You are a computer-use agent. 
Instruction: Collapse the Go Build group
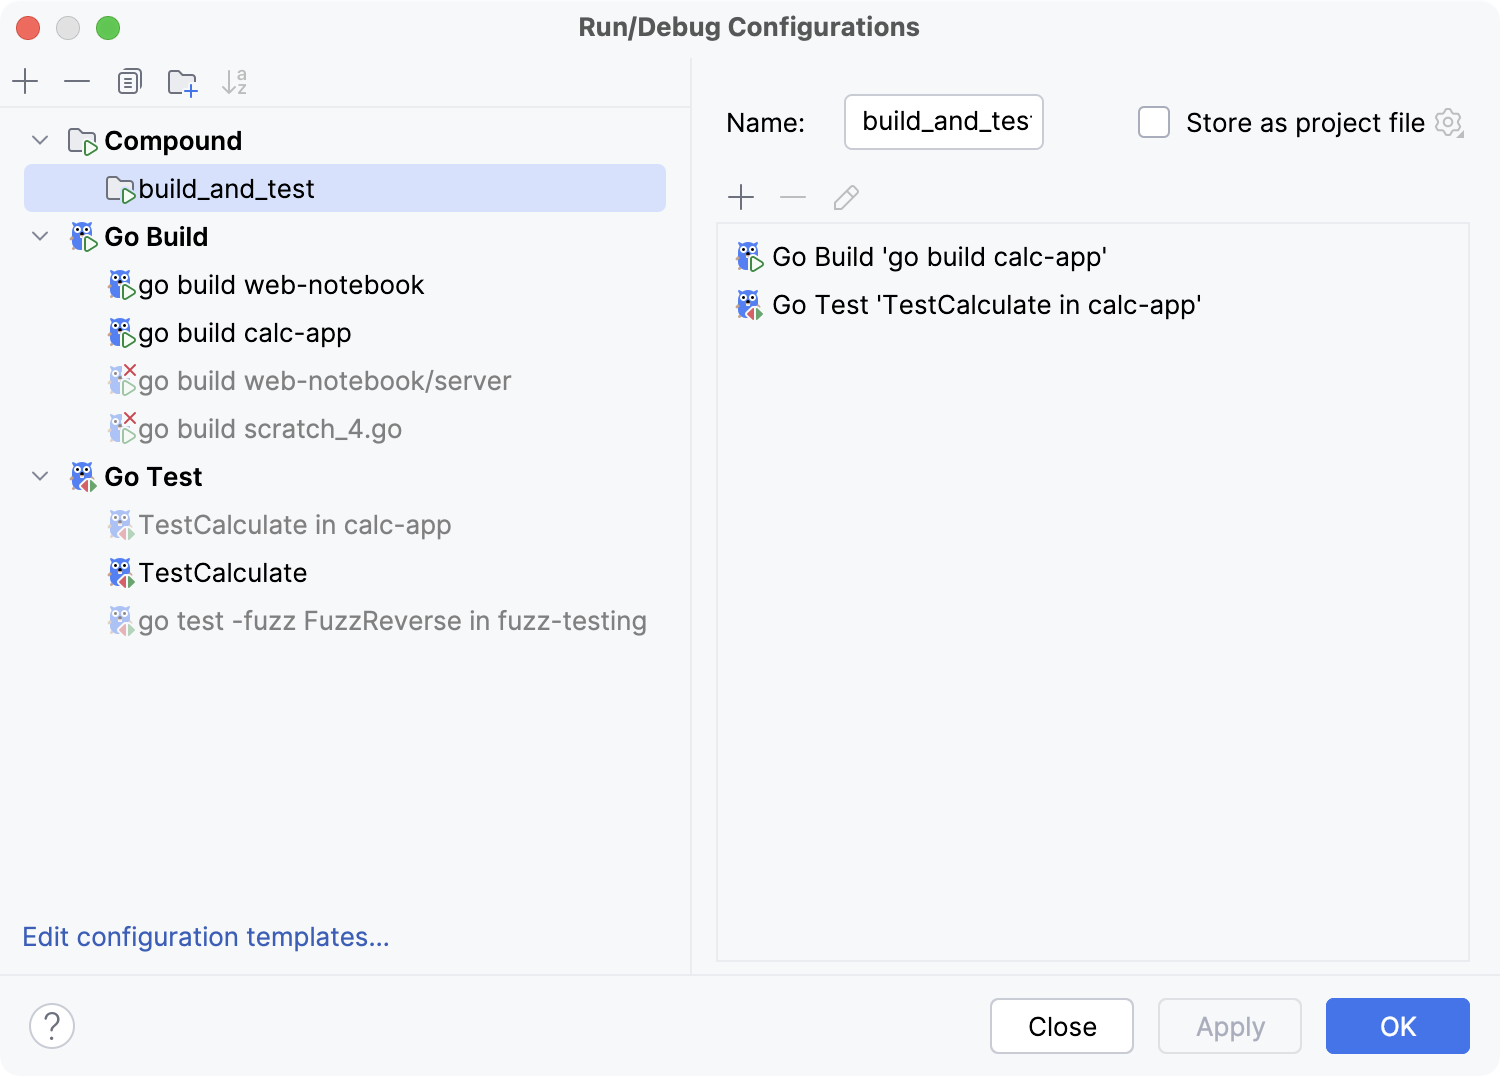click(x=40, y=237)
